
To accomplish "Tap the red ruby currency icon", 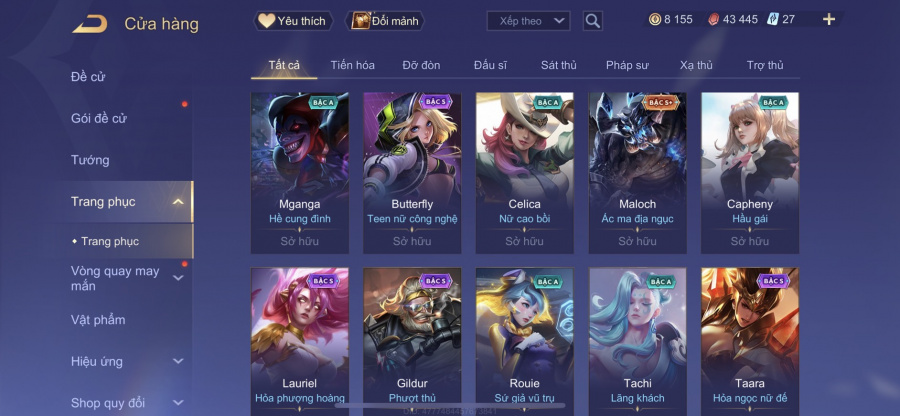I will 713,20.
